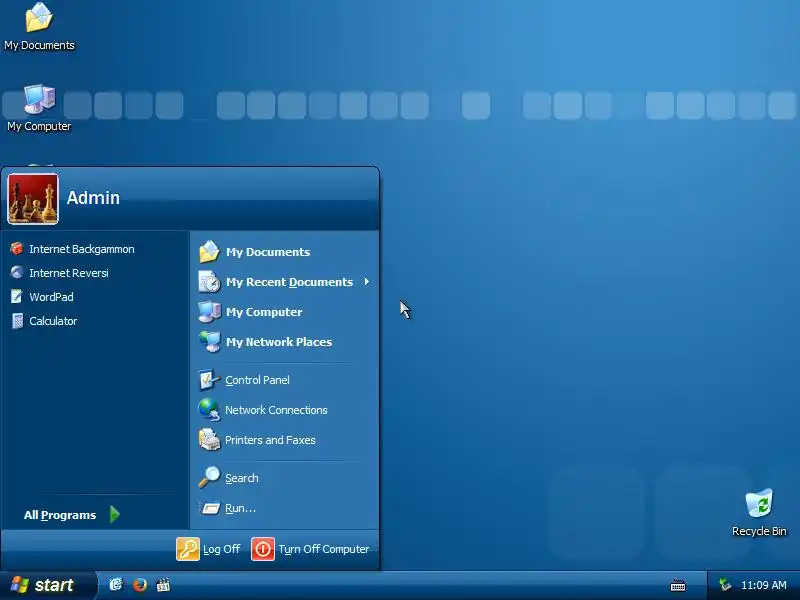Open My Network Places
Viewport: 800px width, 600px height.
(x=285, y=342)
